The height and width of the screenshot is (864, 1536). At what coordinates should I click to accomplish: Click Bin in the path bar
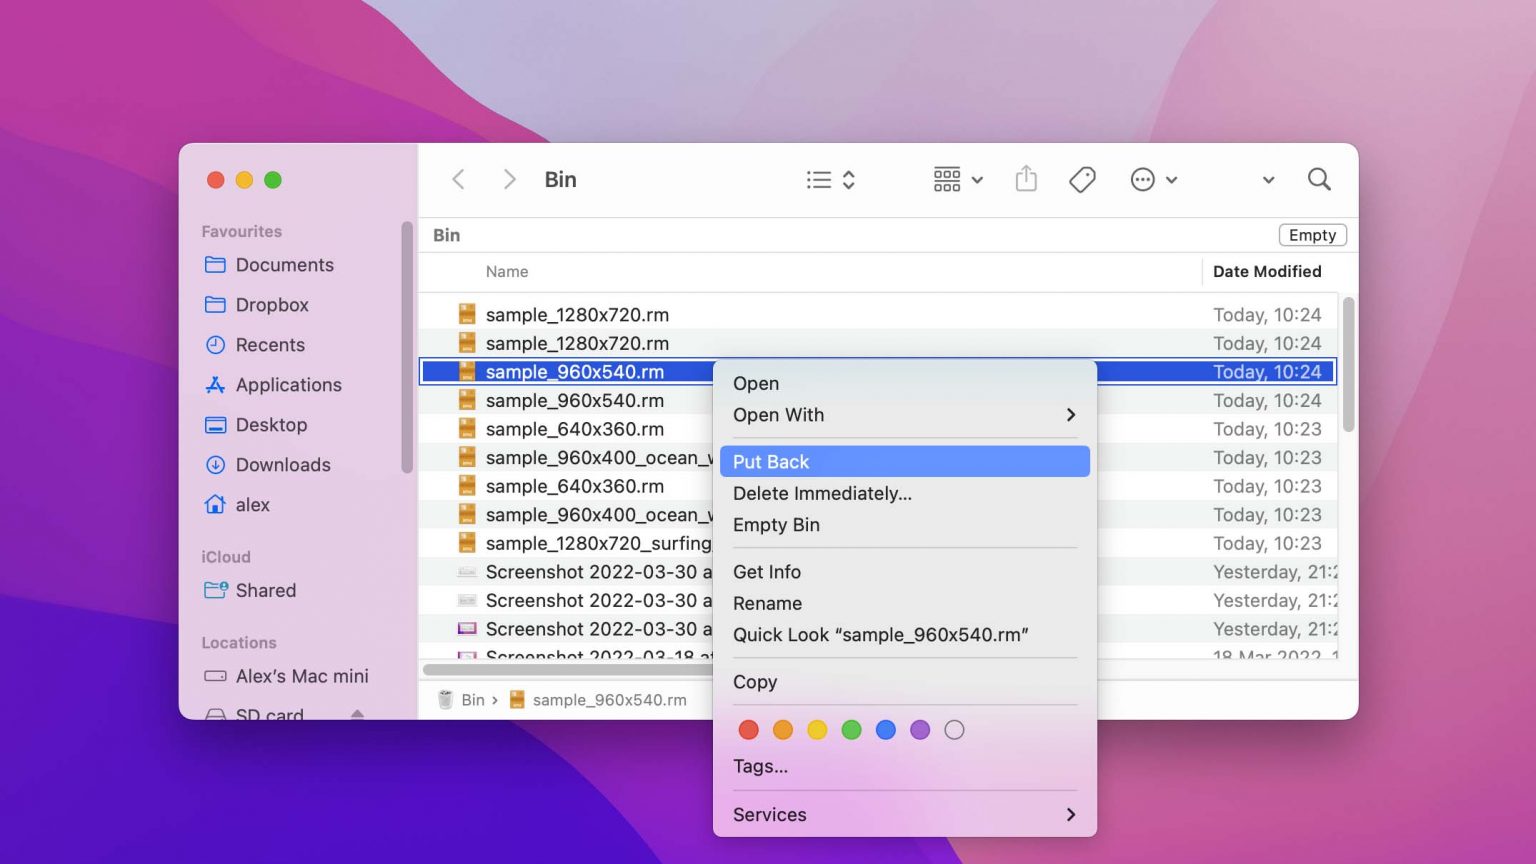[x=472, y=700]
